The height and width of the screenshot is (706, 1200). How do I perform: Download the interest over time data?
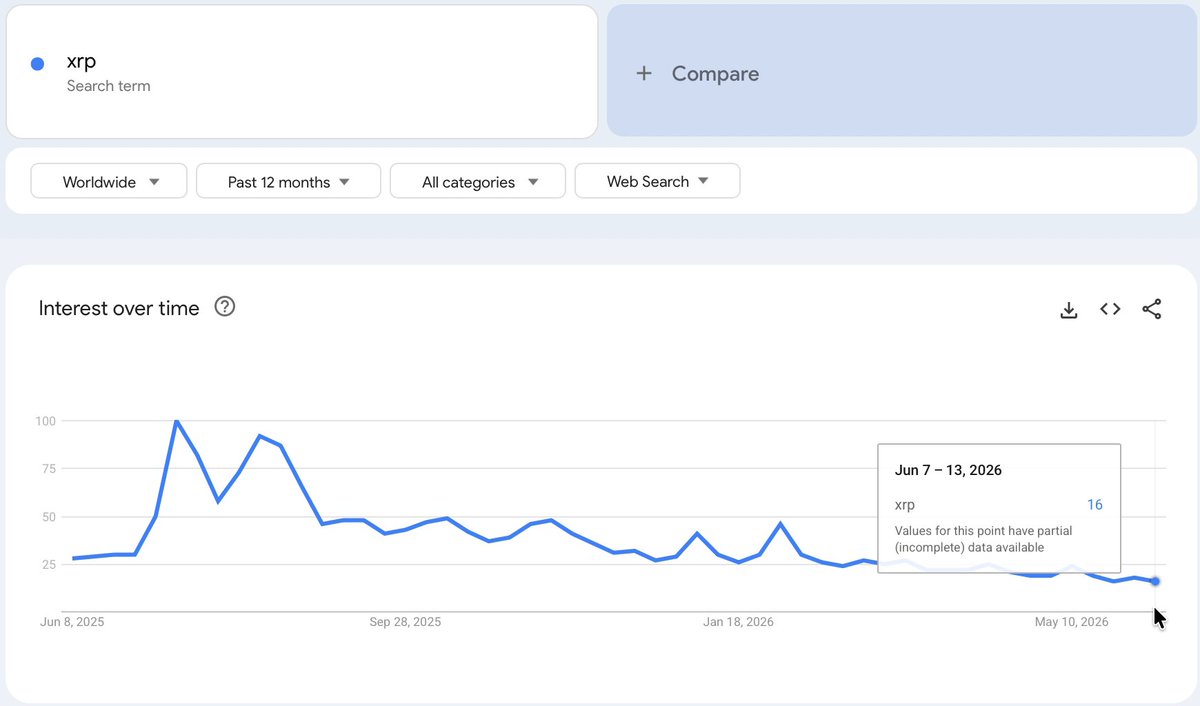tap(1069, 310)
